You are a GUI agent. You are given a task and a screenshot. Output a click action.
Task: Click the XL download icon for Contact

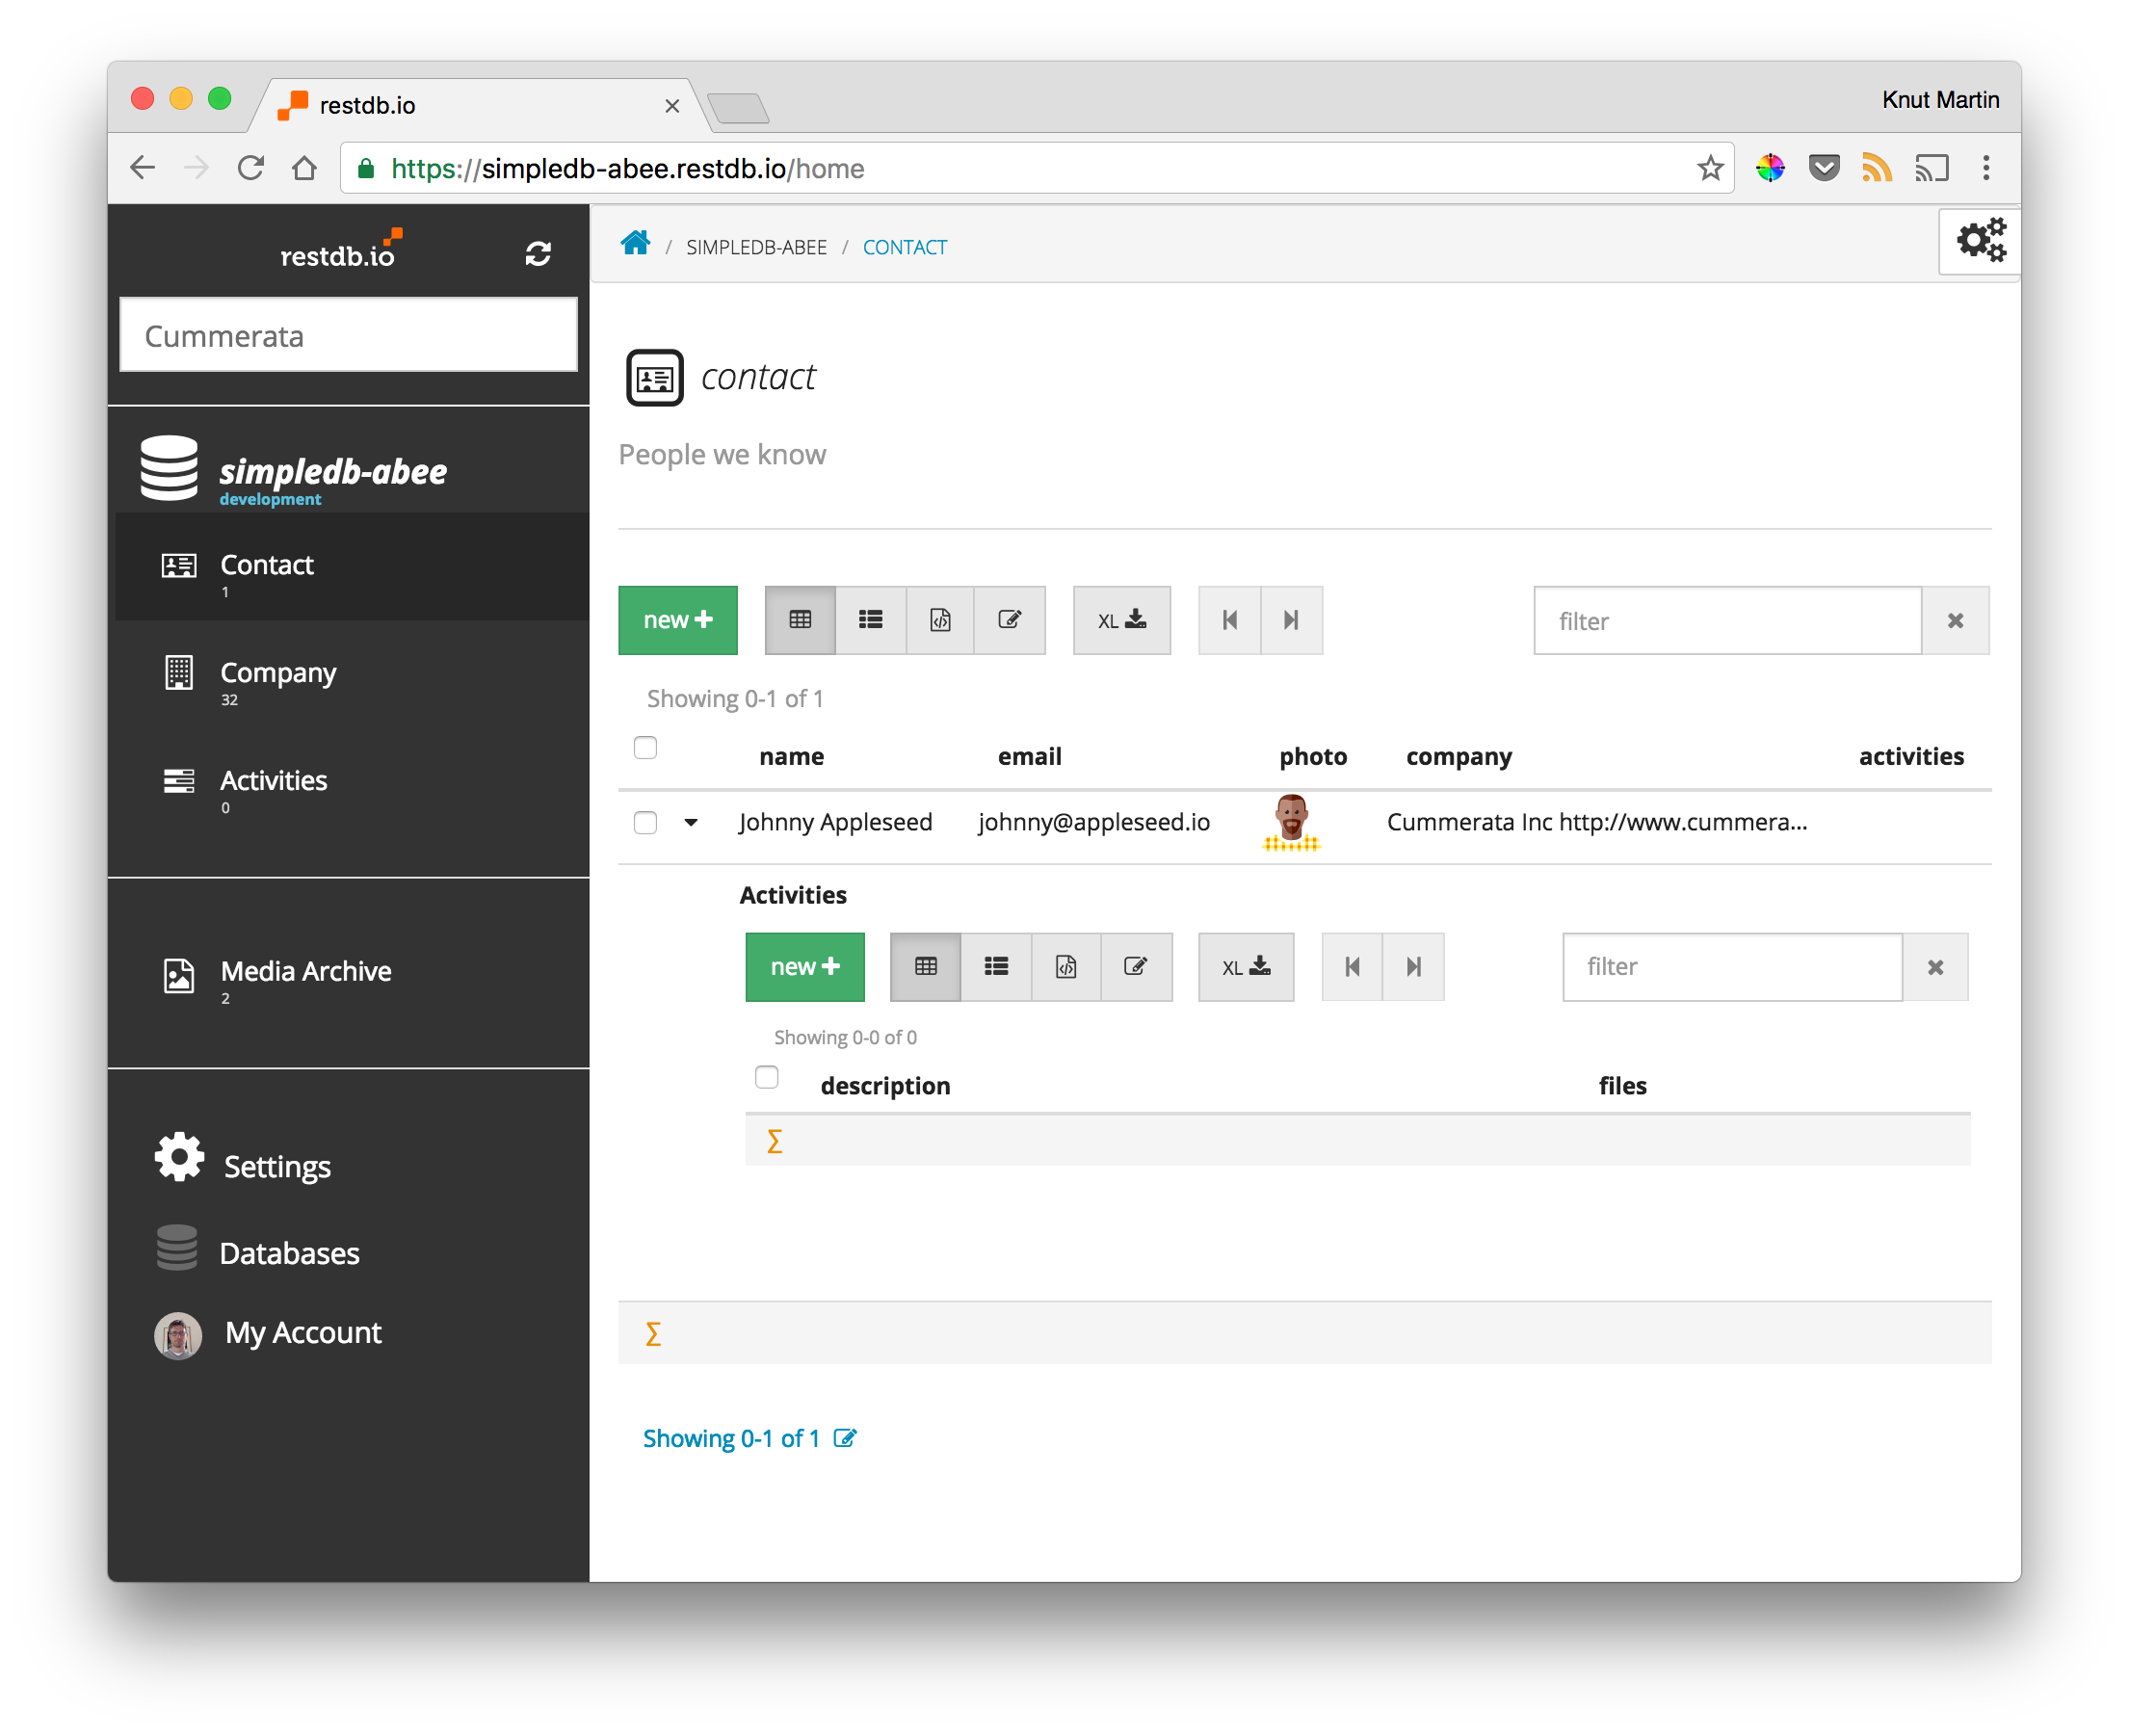point(1116,620)
